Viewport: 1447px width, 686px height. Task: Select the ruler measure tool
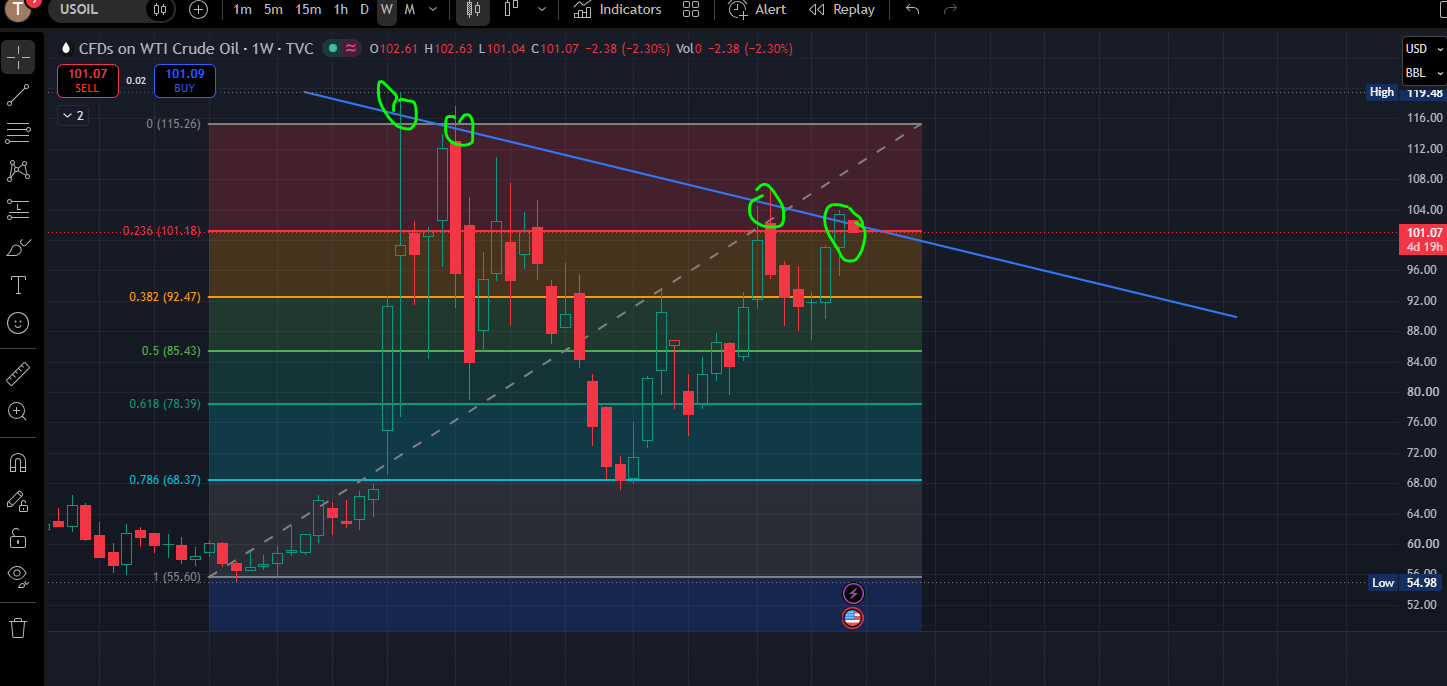pyautogui.click(x=18, y=374)
